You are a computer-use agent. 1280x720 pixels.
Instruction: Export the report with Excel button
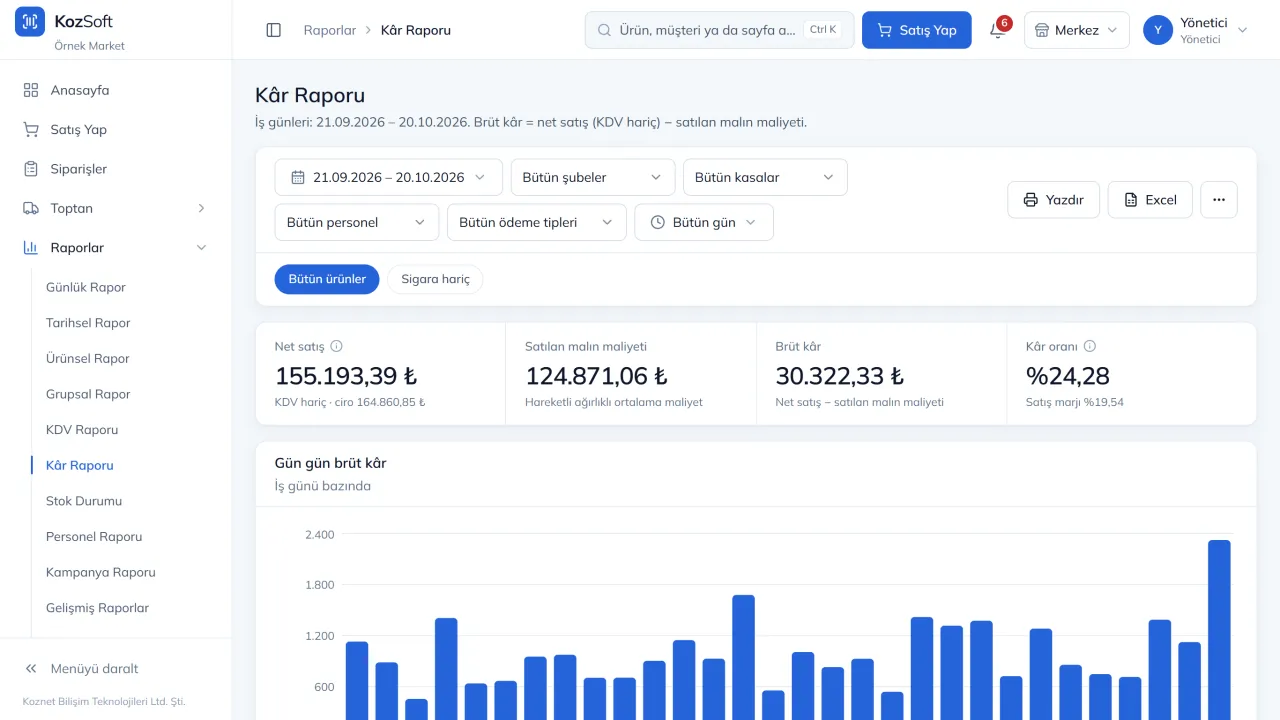point(1150,200)
